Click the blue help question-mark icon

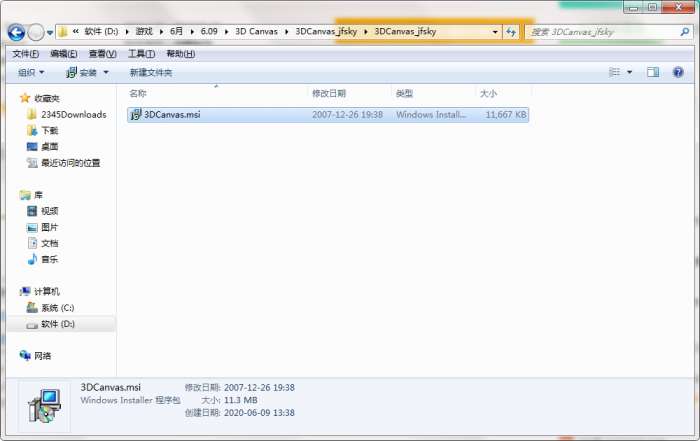tap(678, 72)
